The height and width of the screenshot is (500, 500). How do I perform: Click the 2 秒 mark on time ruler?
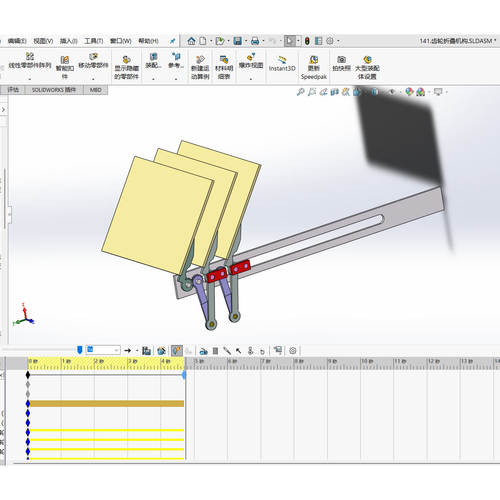[99, 361]
